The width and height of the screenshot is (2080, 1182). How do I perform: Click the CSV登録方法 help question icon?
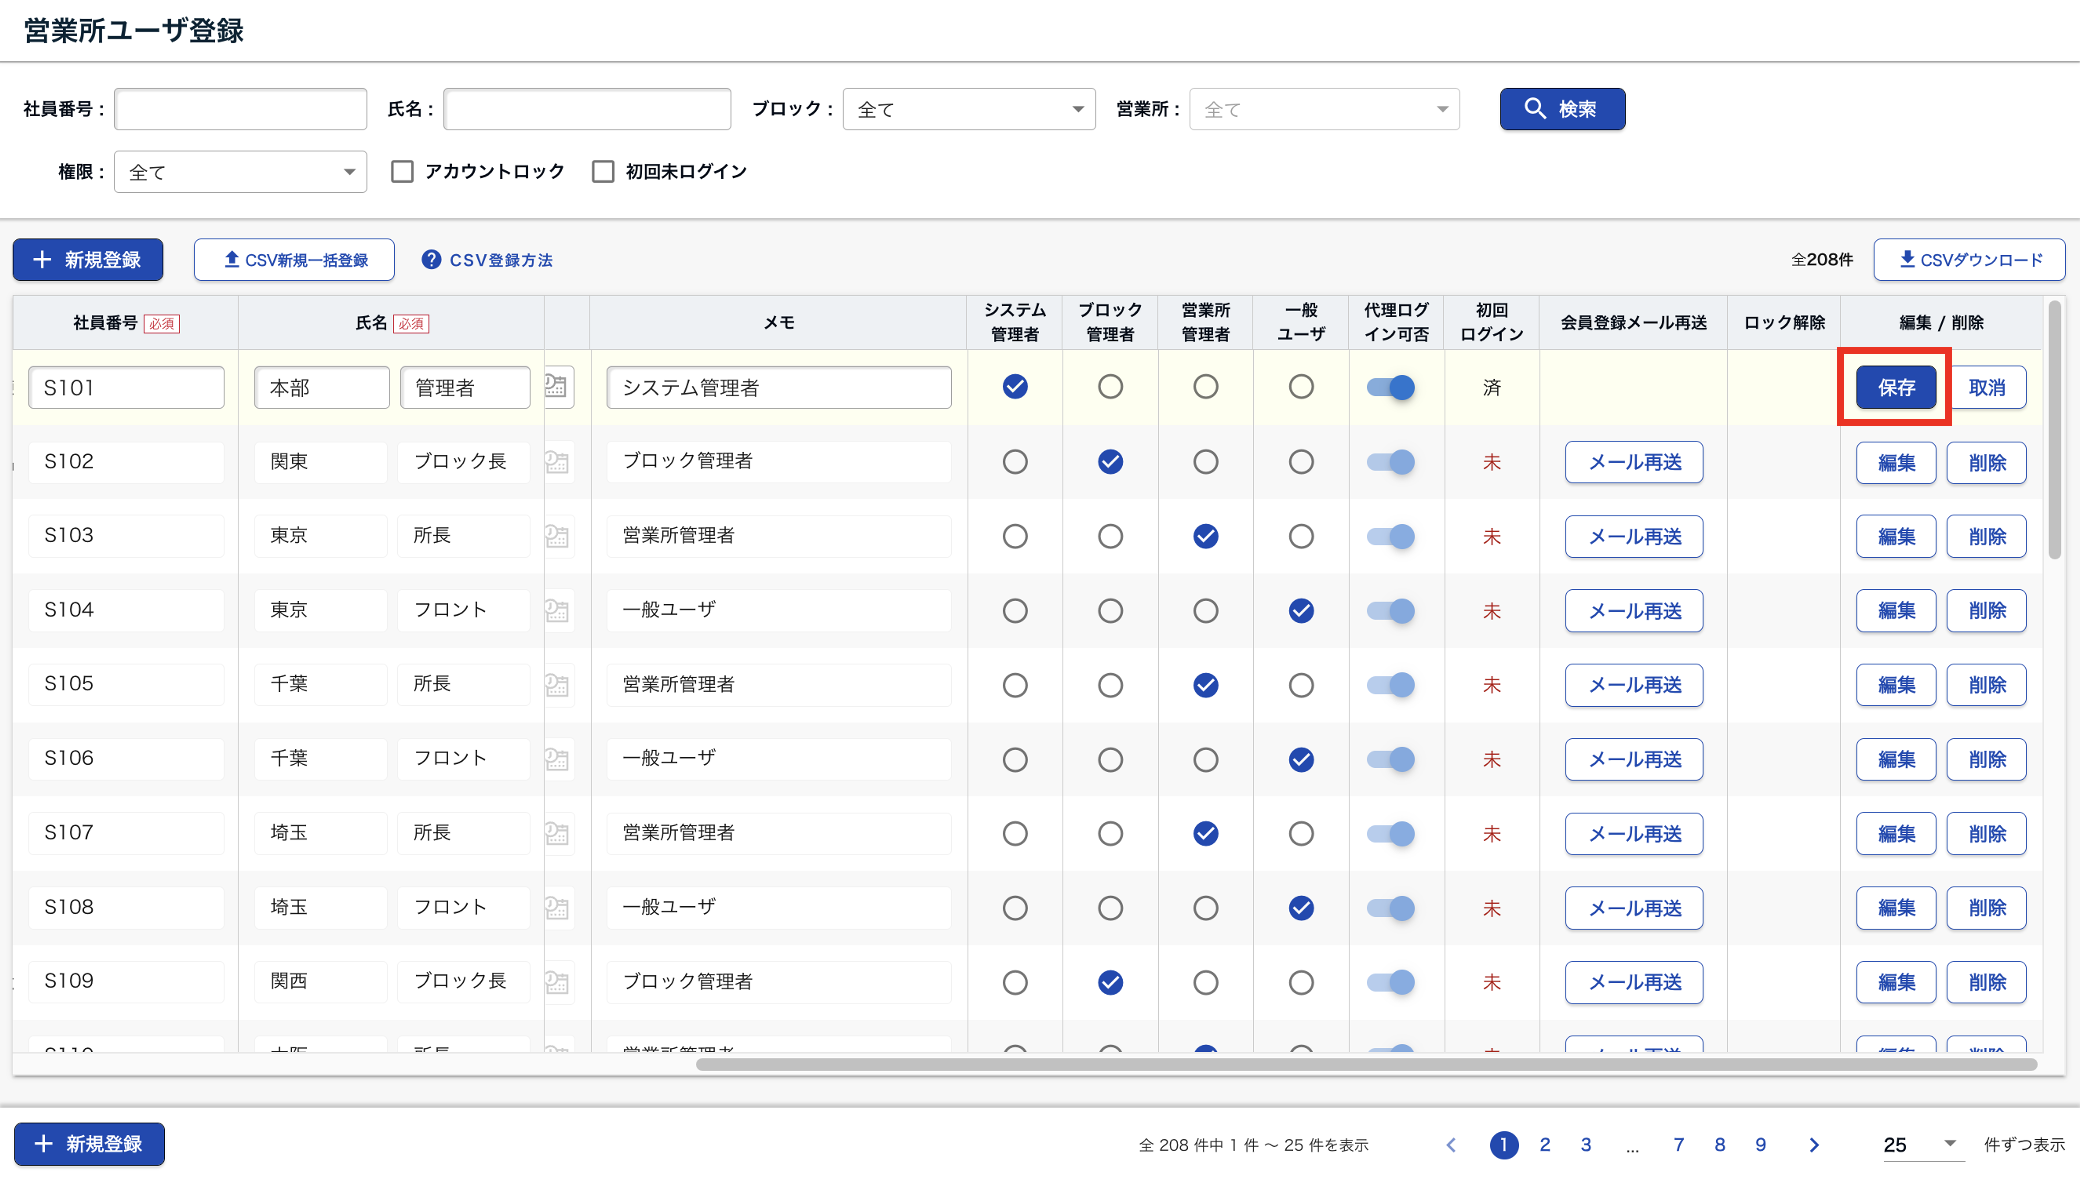[431, 260]
